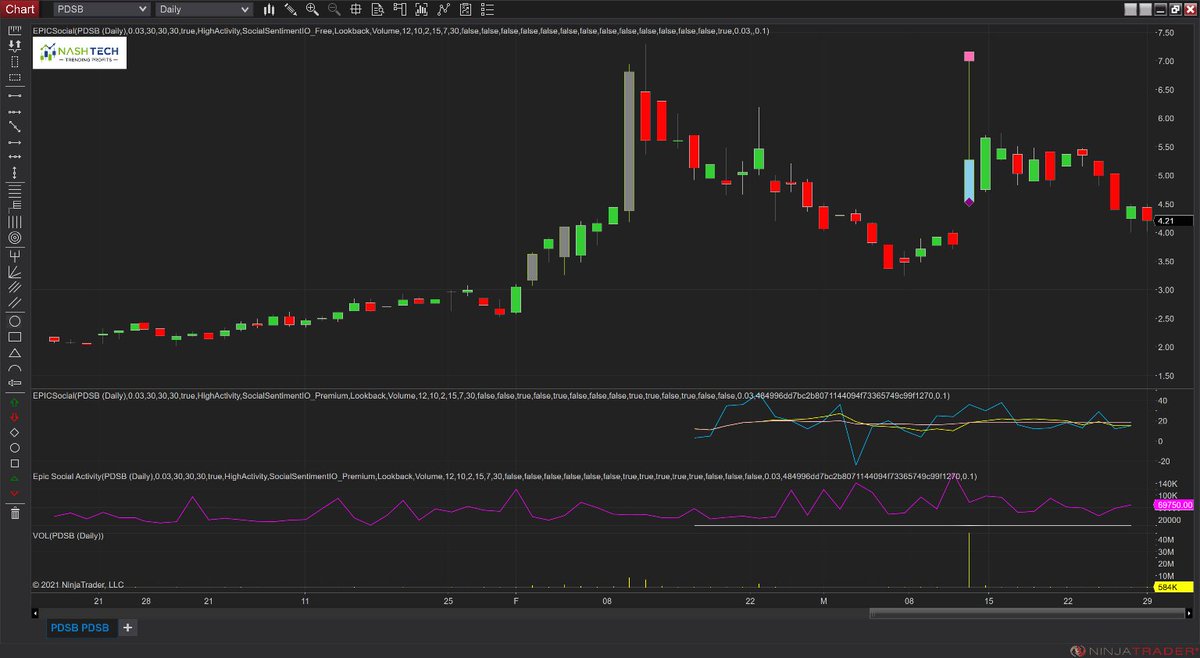Click the zoom out magnifier icon
This screenshot has width=1200, height=658.
click(335, 9)
